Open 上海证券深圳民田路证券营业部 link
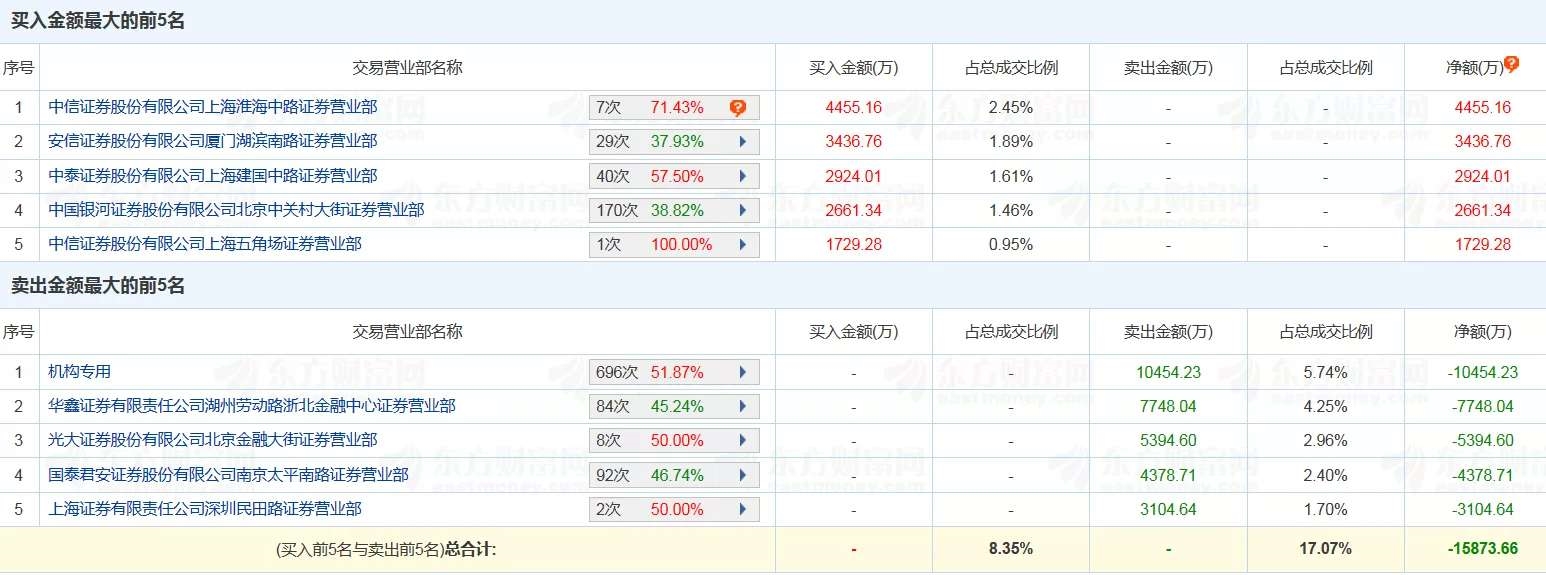The image size is (1546, 575). point(205,509)
